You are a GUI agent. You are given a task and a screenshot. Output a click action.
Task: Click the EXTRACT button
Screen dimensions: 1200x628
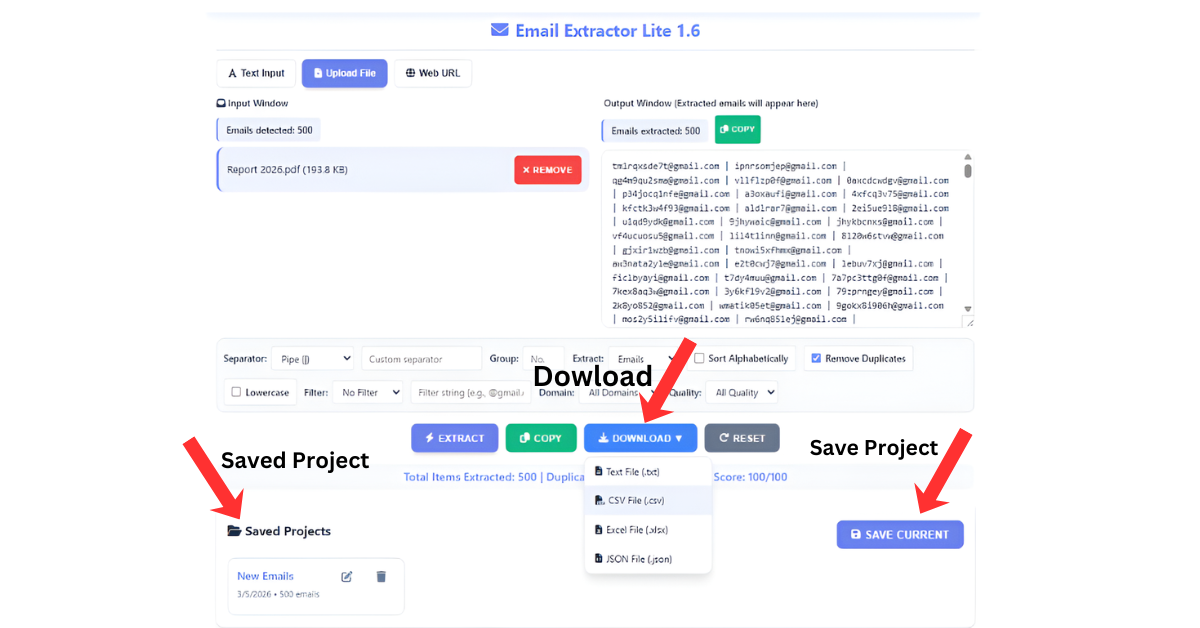[454, 438]
